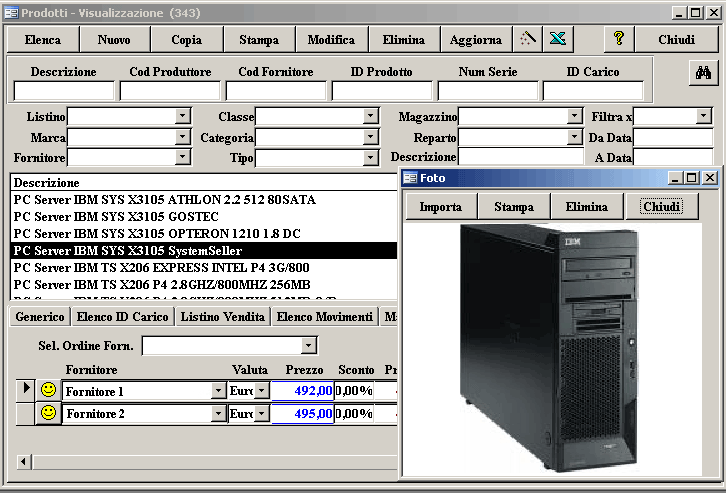Click the Cod Produttore field

click(170, 91)
